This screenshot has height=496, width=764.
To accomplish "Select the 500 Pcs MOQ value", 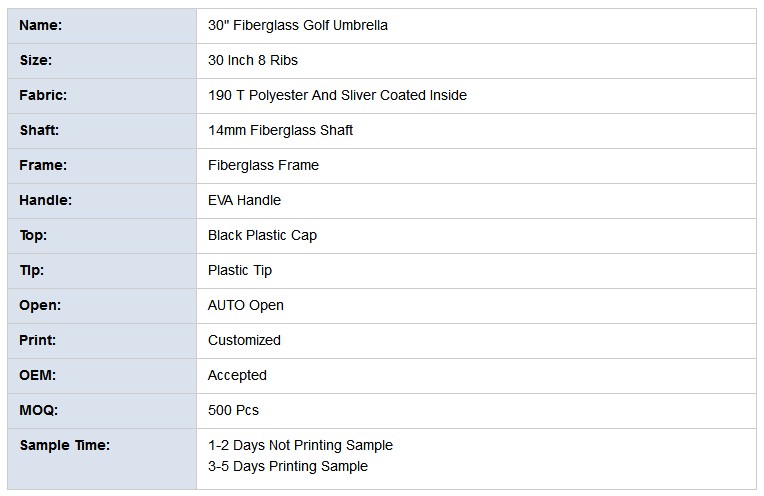I will 233,411.
